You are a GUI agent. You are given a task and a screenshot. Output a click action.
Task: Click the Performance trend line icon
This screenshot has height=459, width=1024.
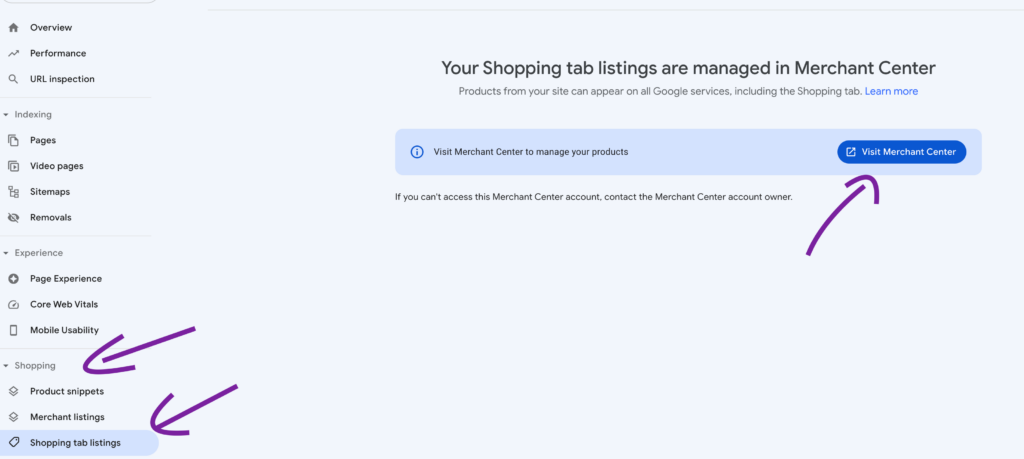[x=13, y=54]
